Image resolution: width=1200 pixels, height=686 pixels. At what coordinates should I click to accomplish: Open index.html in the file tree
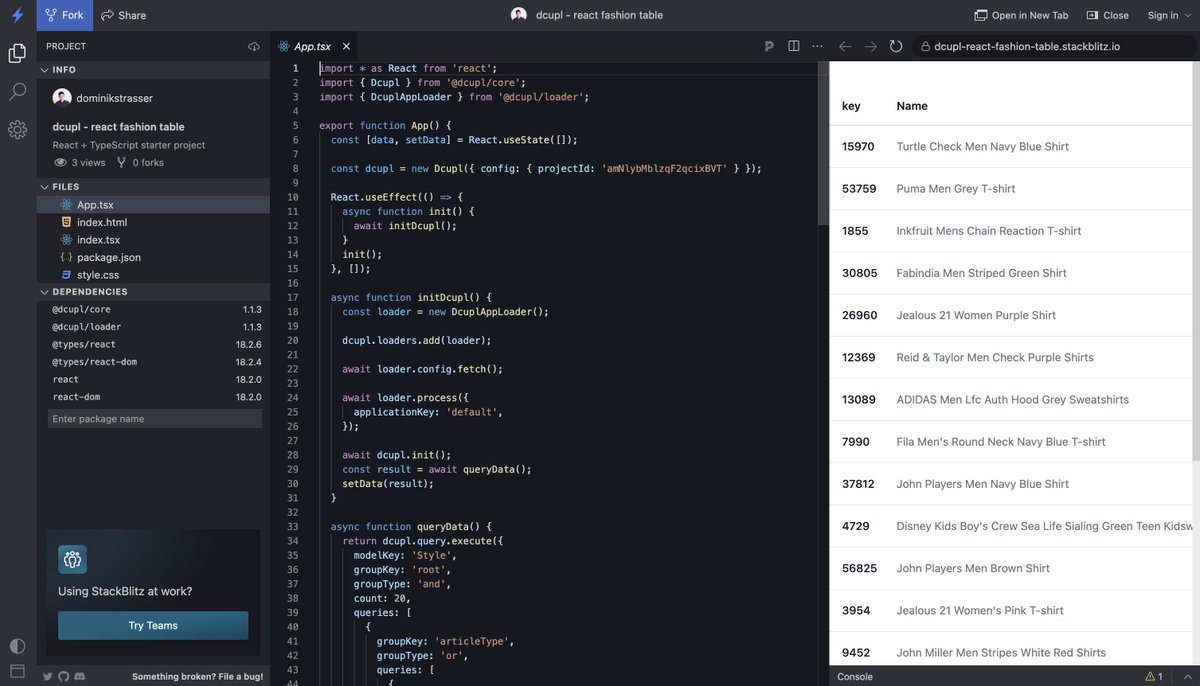[x=154, y=222]
